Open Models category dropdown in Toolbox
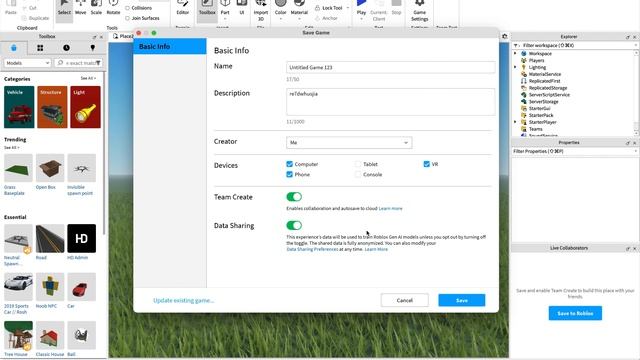640x360 pixels. coord(27,63)
